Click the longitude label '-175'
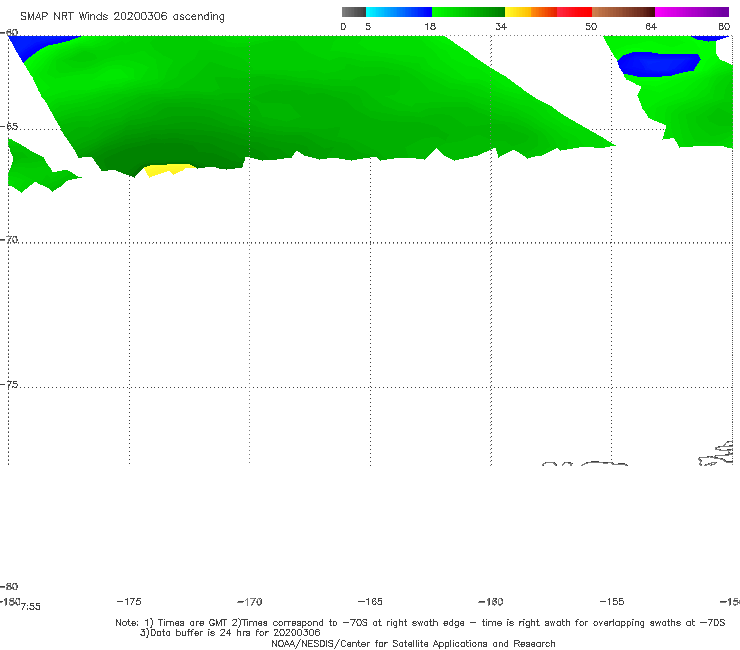 point(129,601)
